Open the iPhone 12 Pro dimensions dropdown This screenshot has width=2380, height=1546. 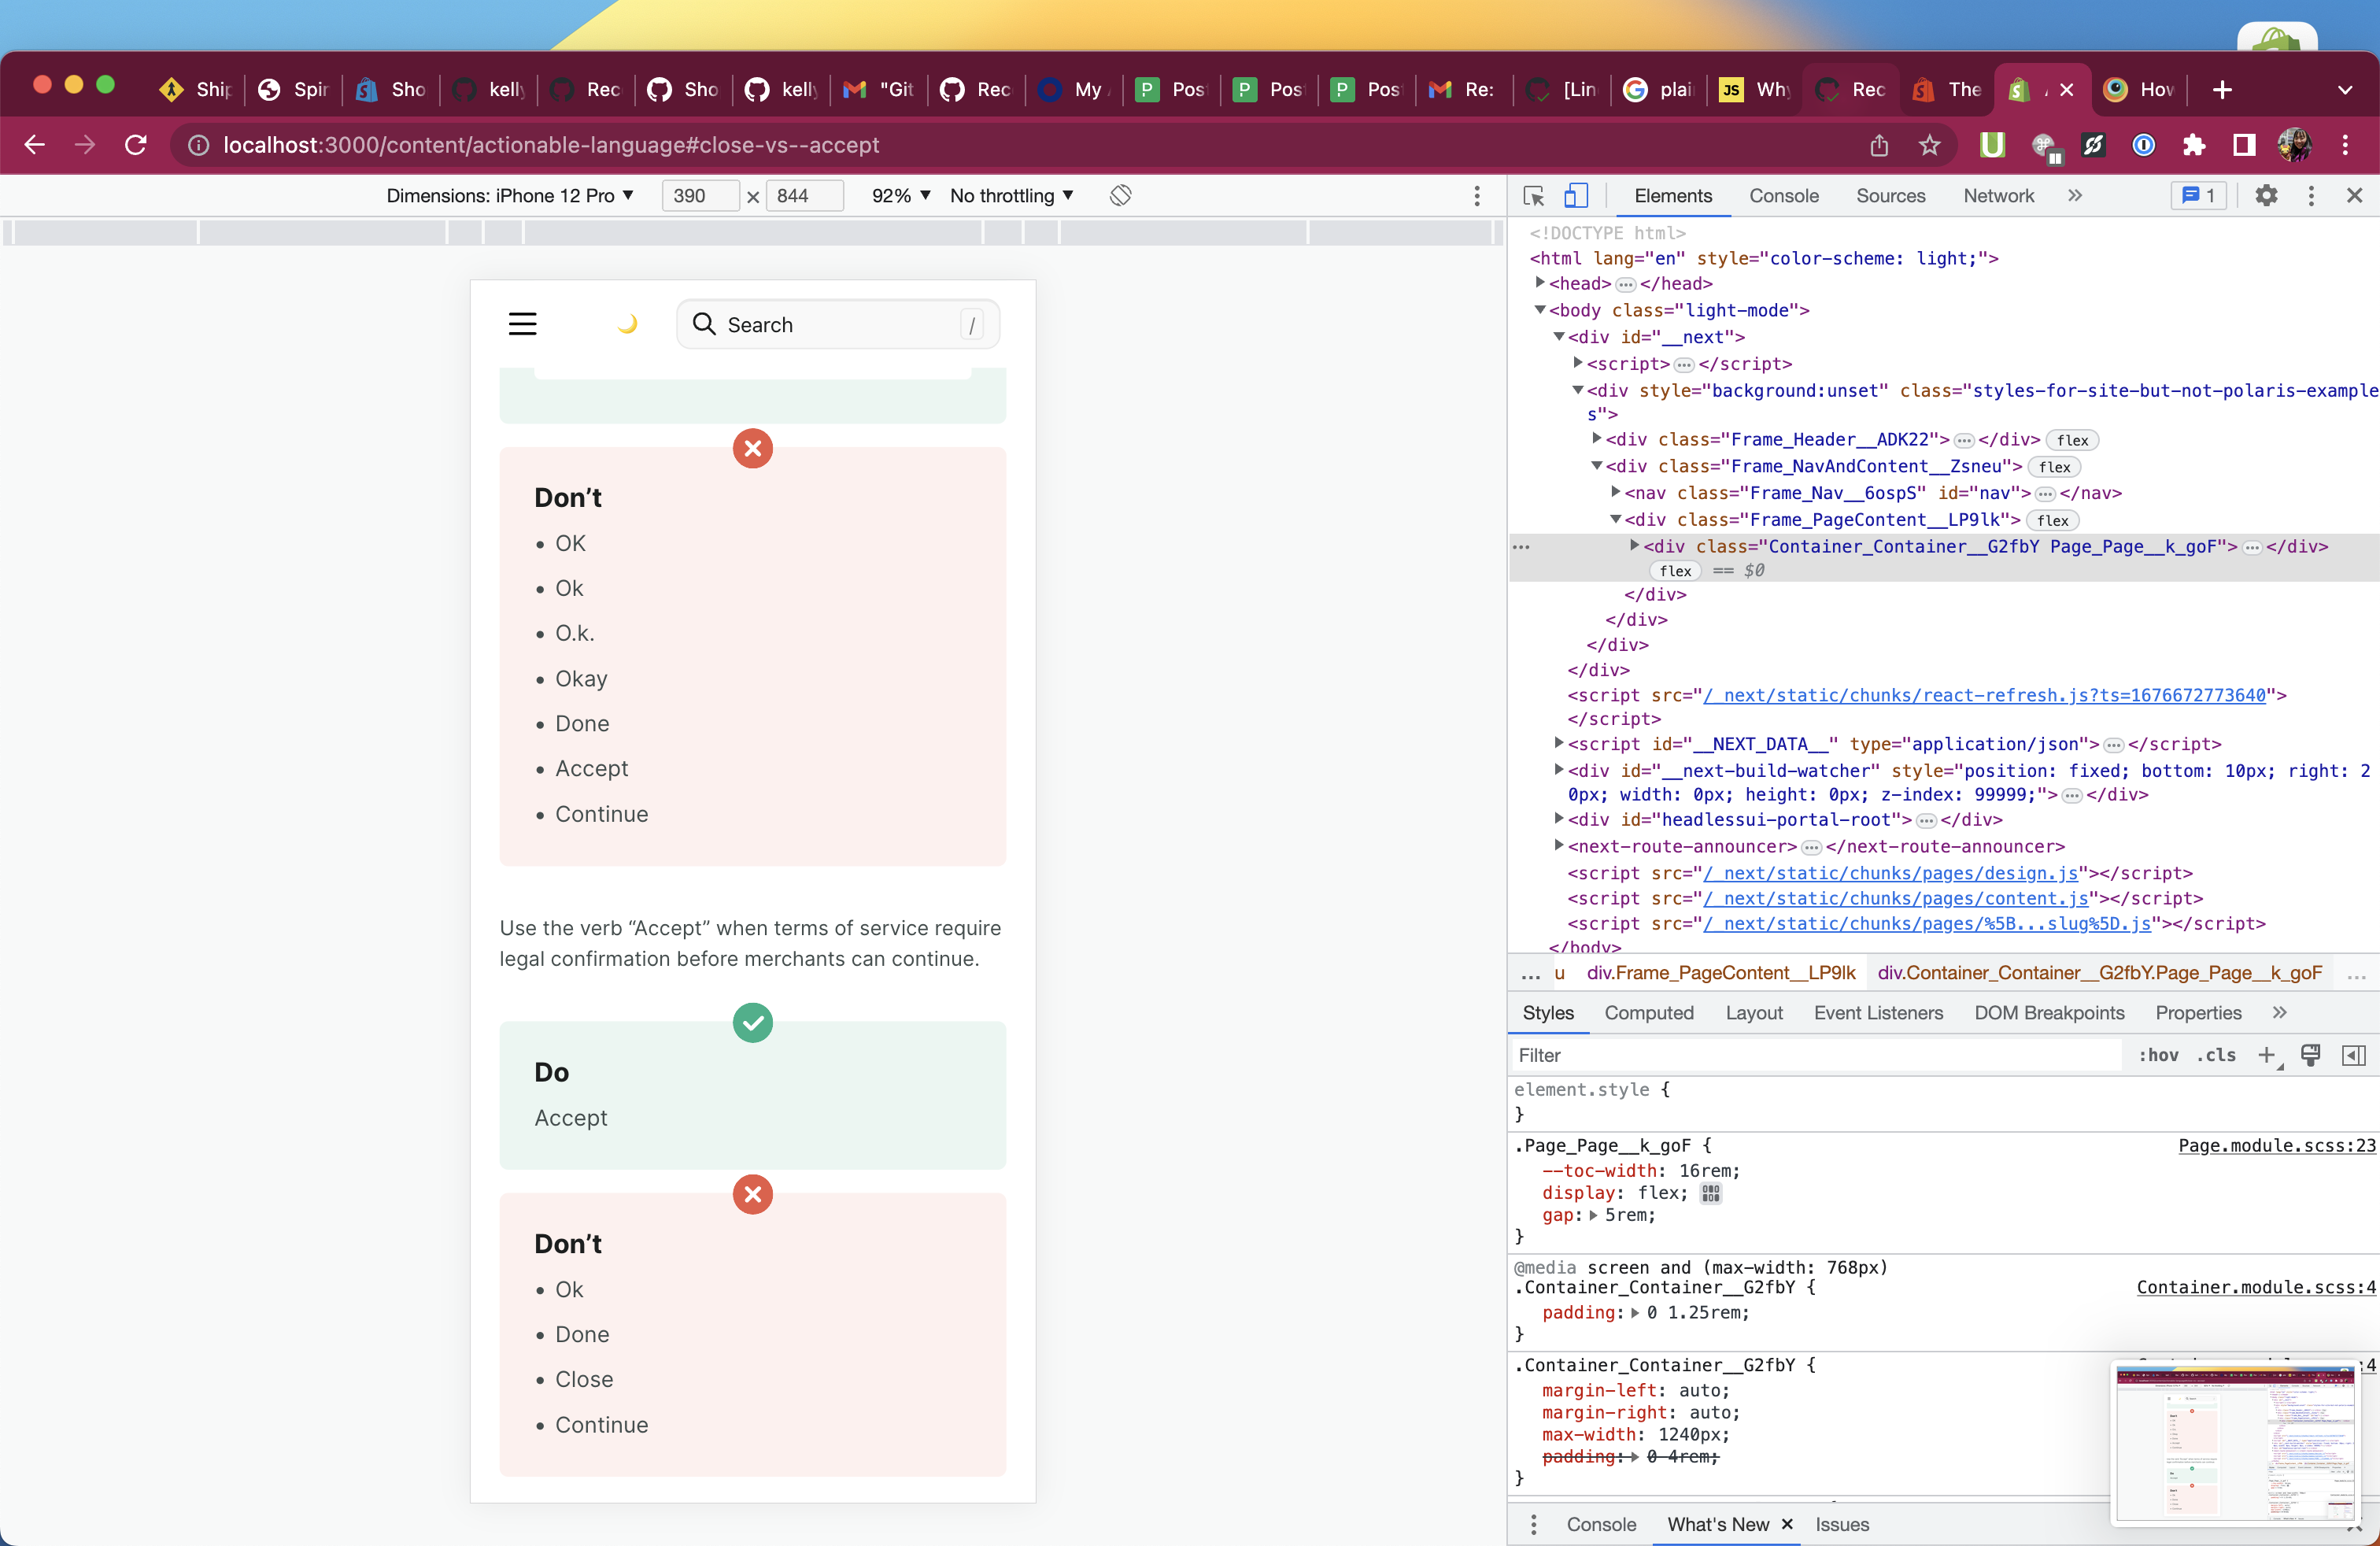(510, 196)
